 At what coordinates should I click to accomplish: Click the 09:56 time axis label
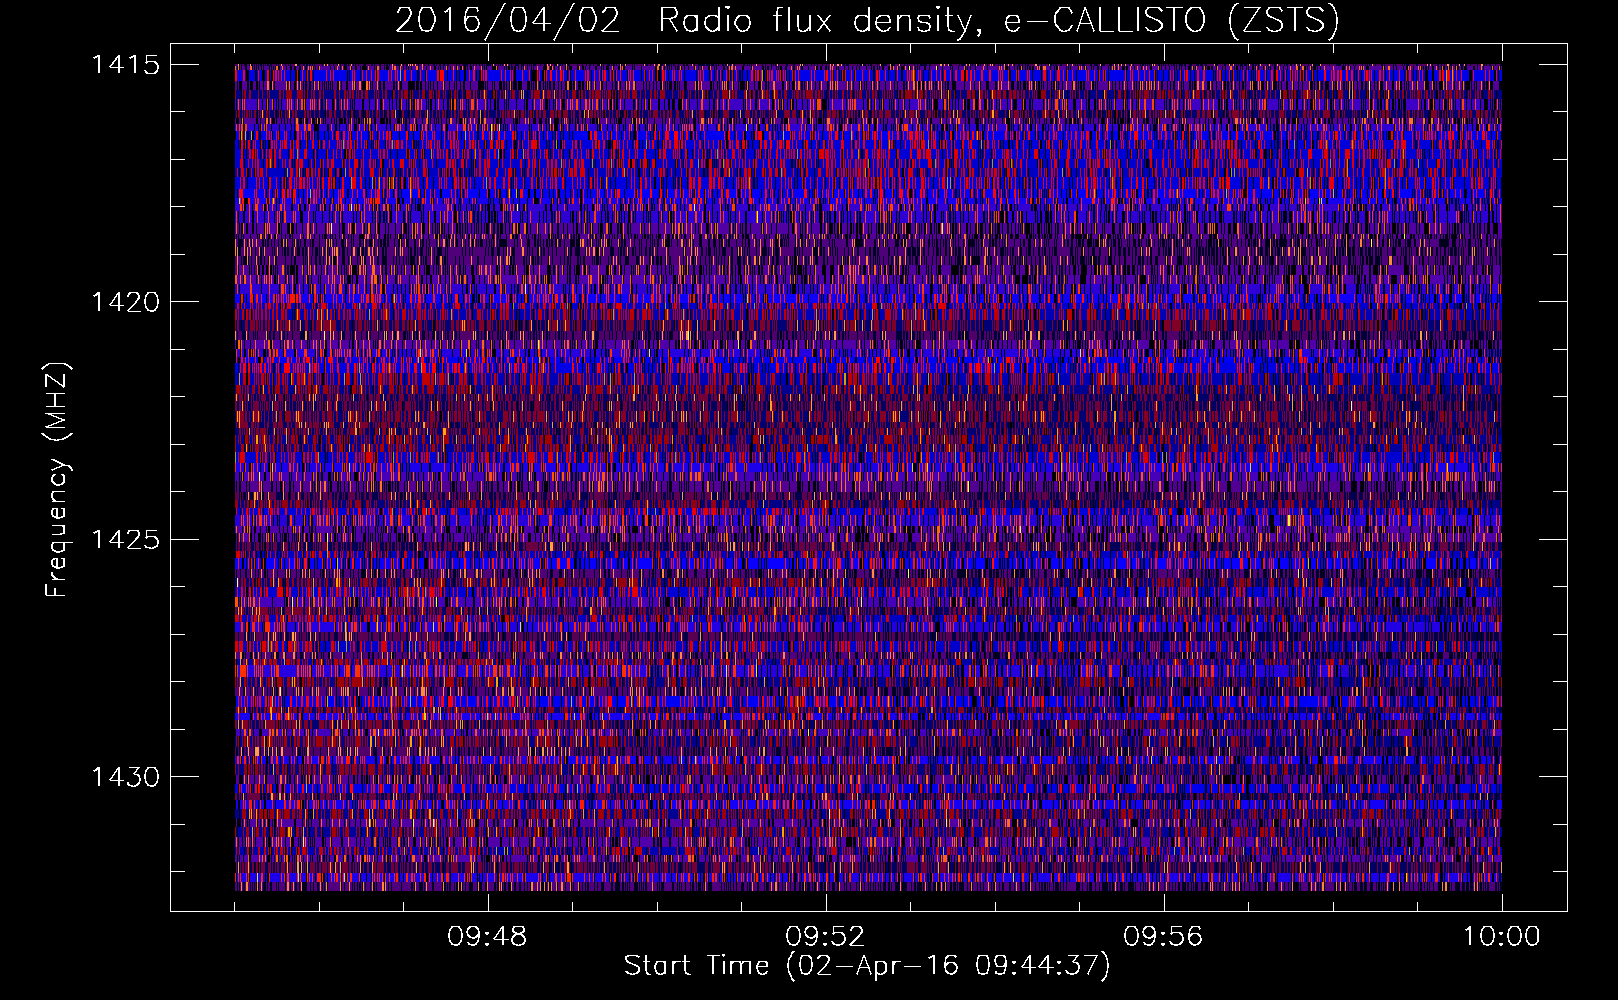click(1163, 937)
